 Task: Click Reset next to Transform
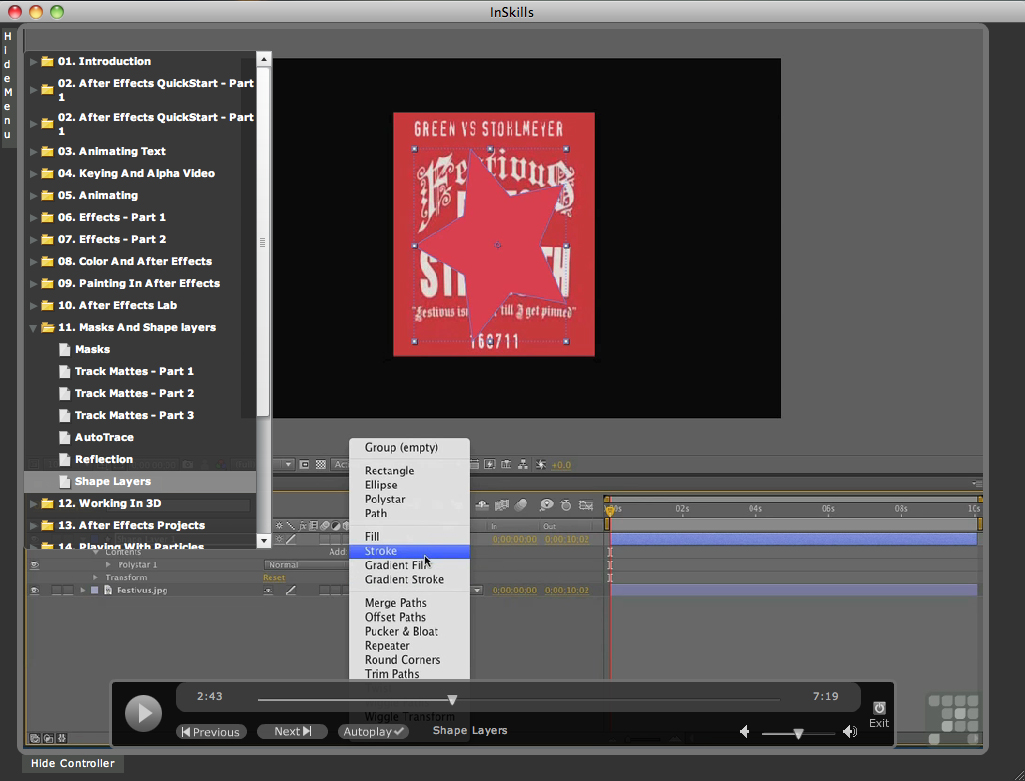pyautogui.click(x=274, y=578)
